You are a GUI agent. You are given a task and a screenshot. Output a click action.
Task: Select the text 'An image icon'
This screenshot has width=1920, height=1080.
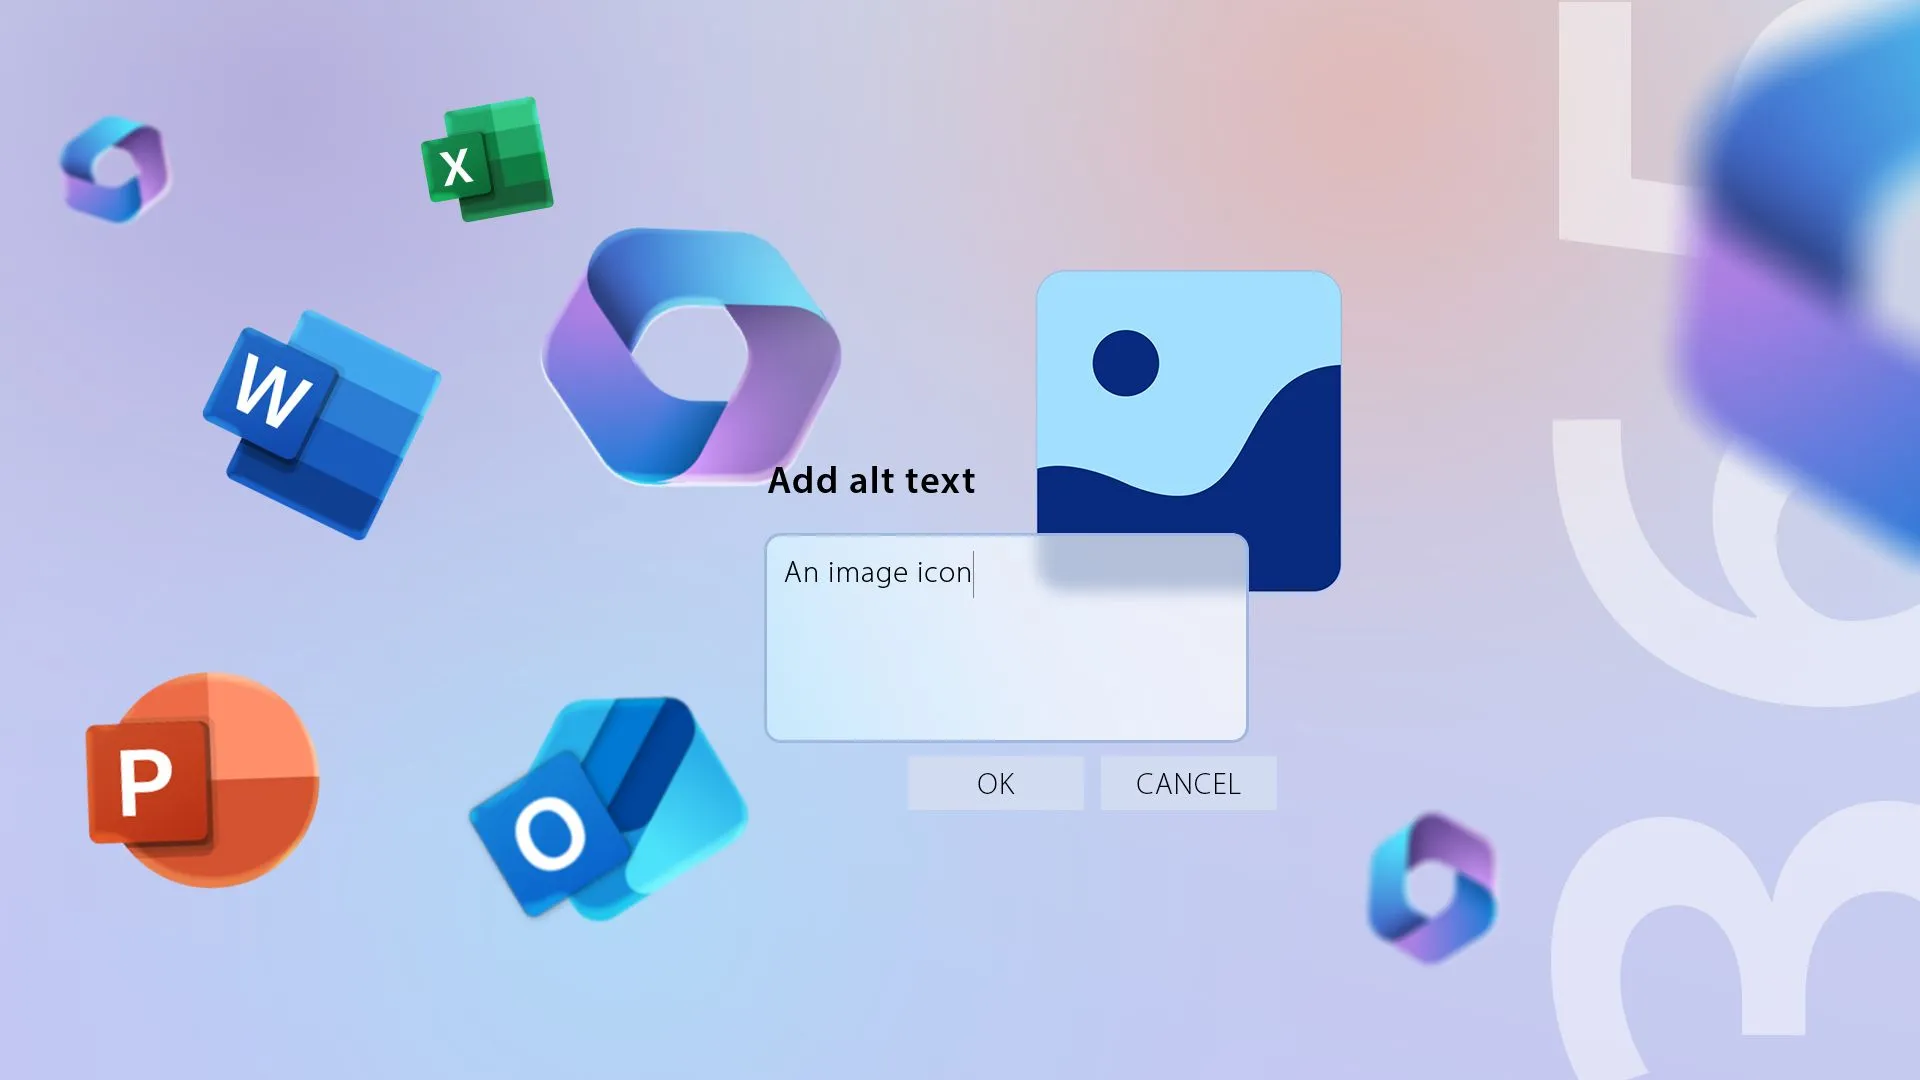878,572
